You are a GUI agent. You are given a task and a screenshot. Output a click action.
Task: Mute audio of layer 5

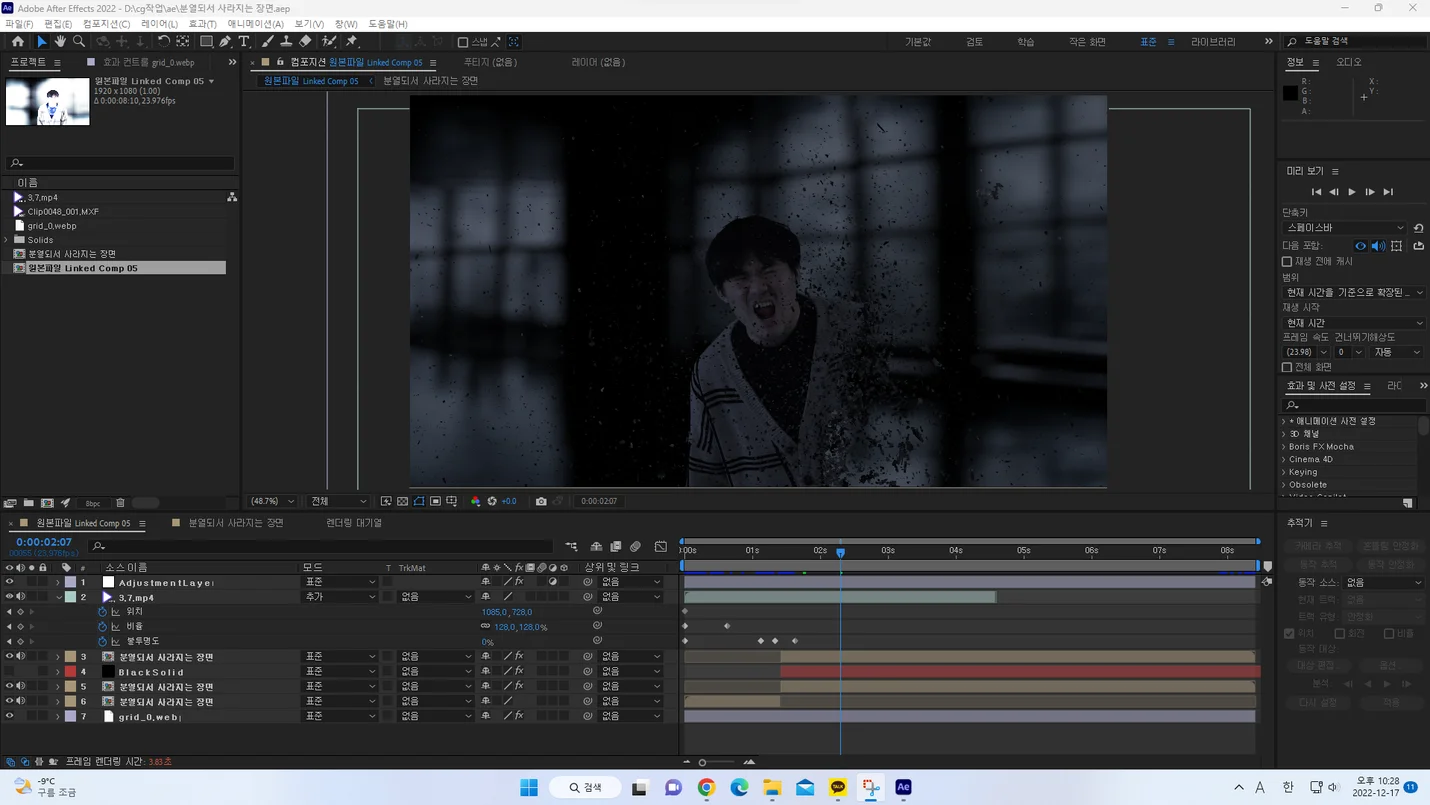(20, 687)
